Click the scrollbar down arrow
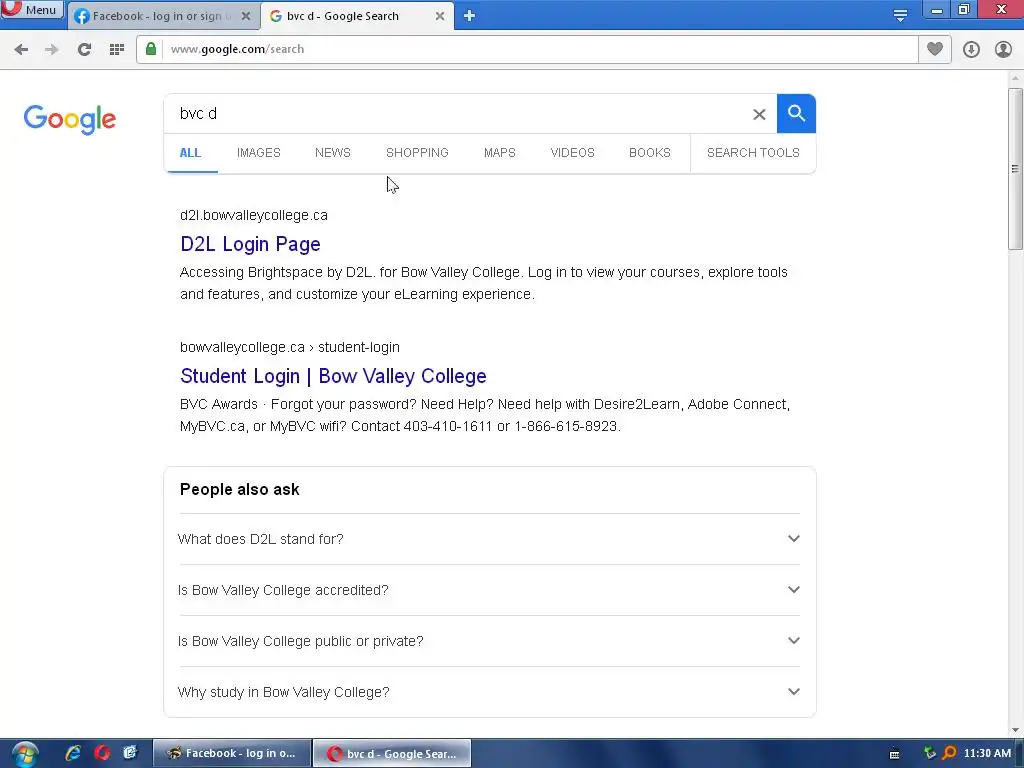This screenshot has width=1024, height=768. tap(1015, 729)
